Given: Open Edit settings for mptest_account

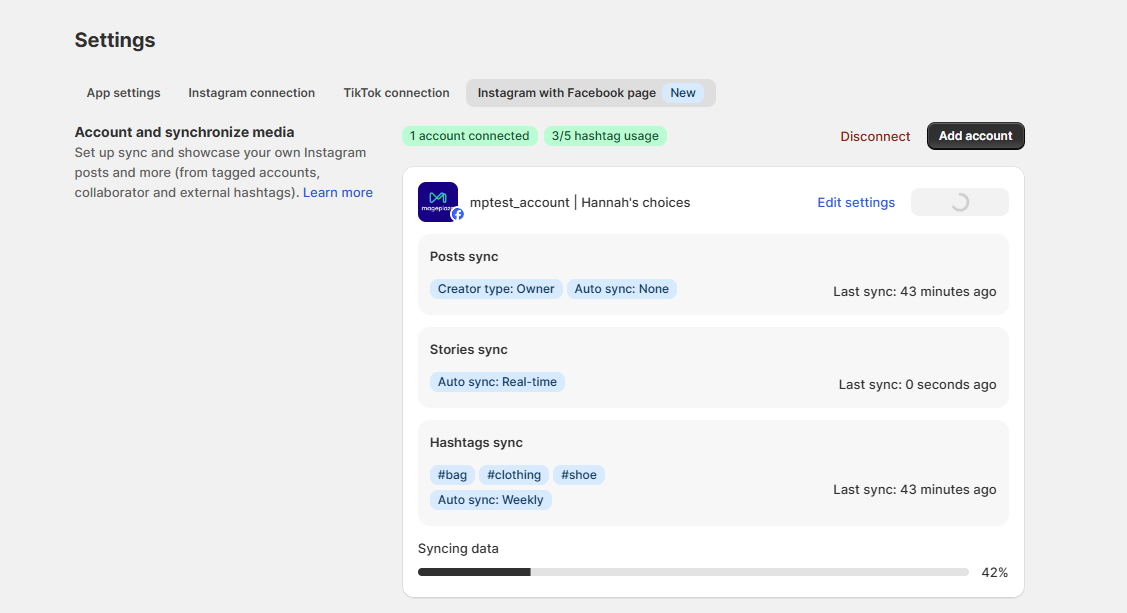Looking at the screenshot, I should pos(856,202).
